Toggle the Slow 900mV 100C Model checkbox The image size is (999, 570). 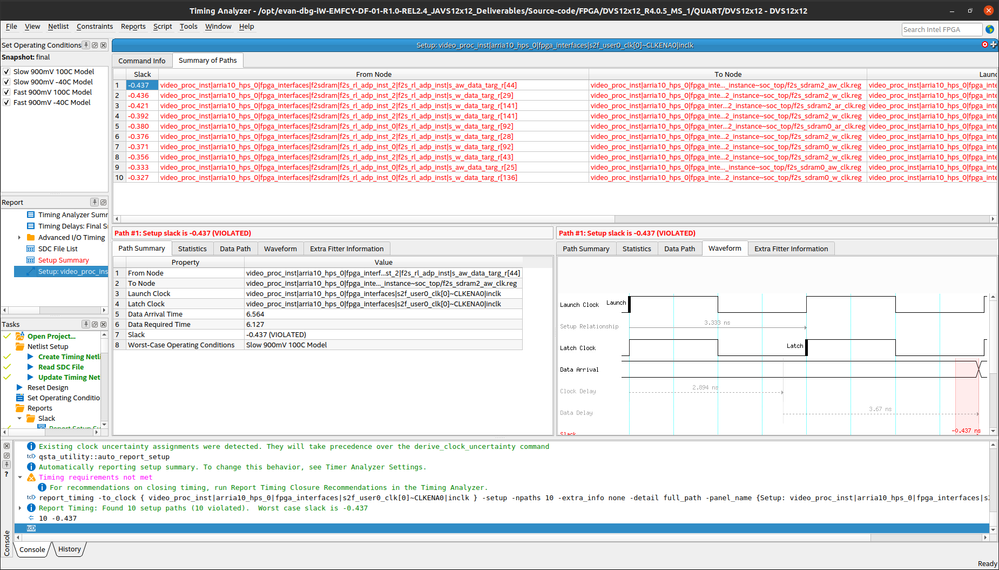coord(7,72)
